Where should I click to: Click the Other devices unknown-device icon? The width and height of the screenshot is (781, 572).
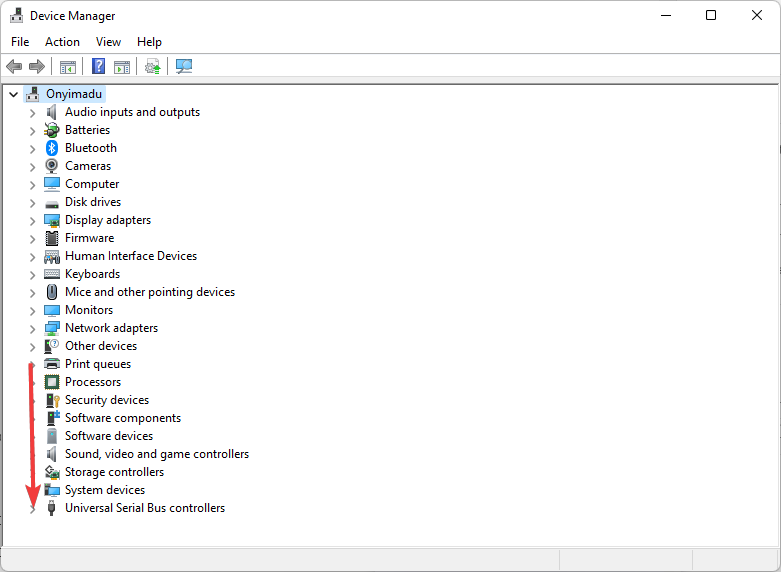coord(52,346)
